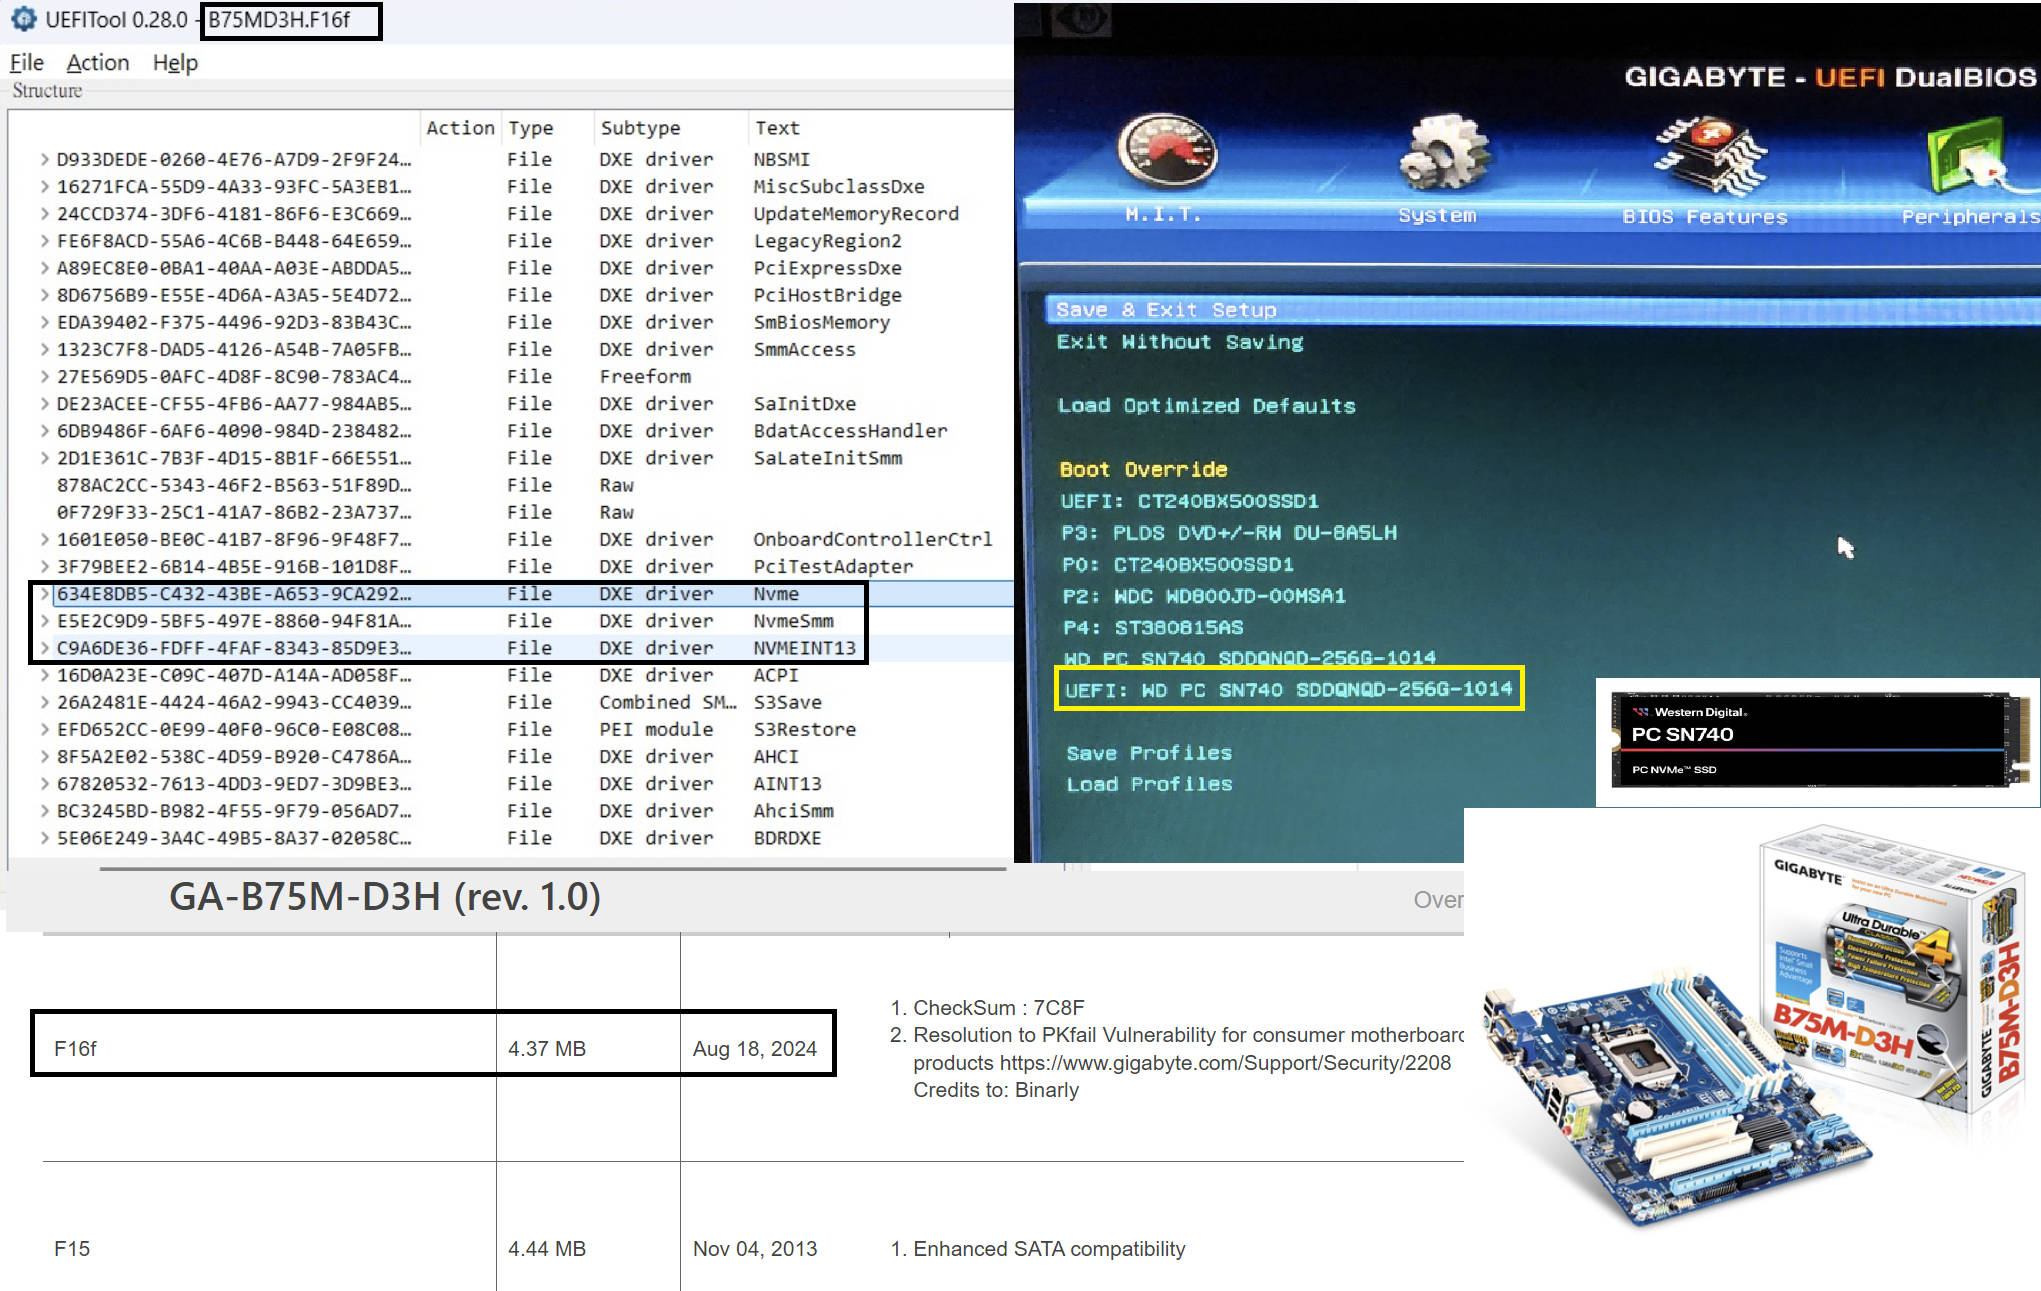Screen dimensions: 2041x1291
Task: Choose Exit Without Saving in BIOS
Action: [1180, 342]
